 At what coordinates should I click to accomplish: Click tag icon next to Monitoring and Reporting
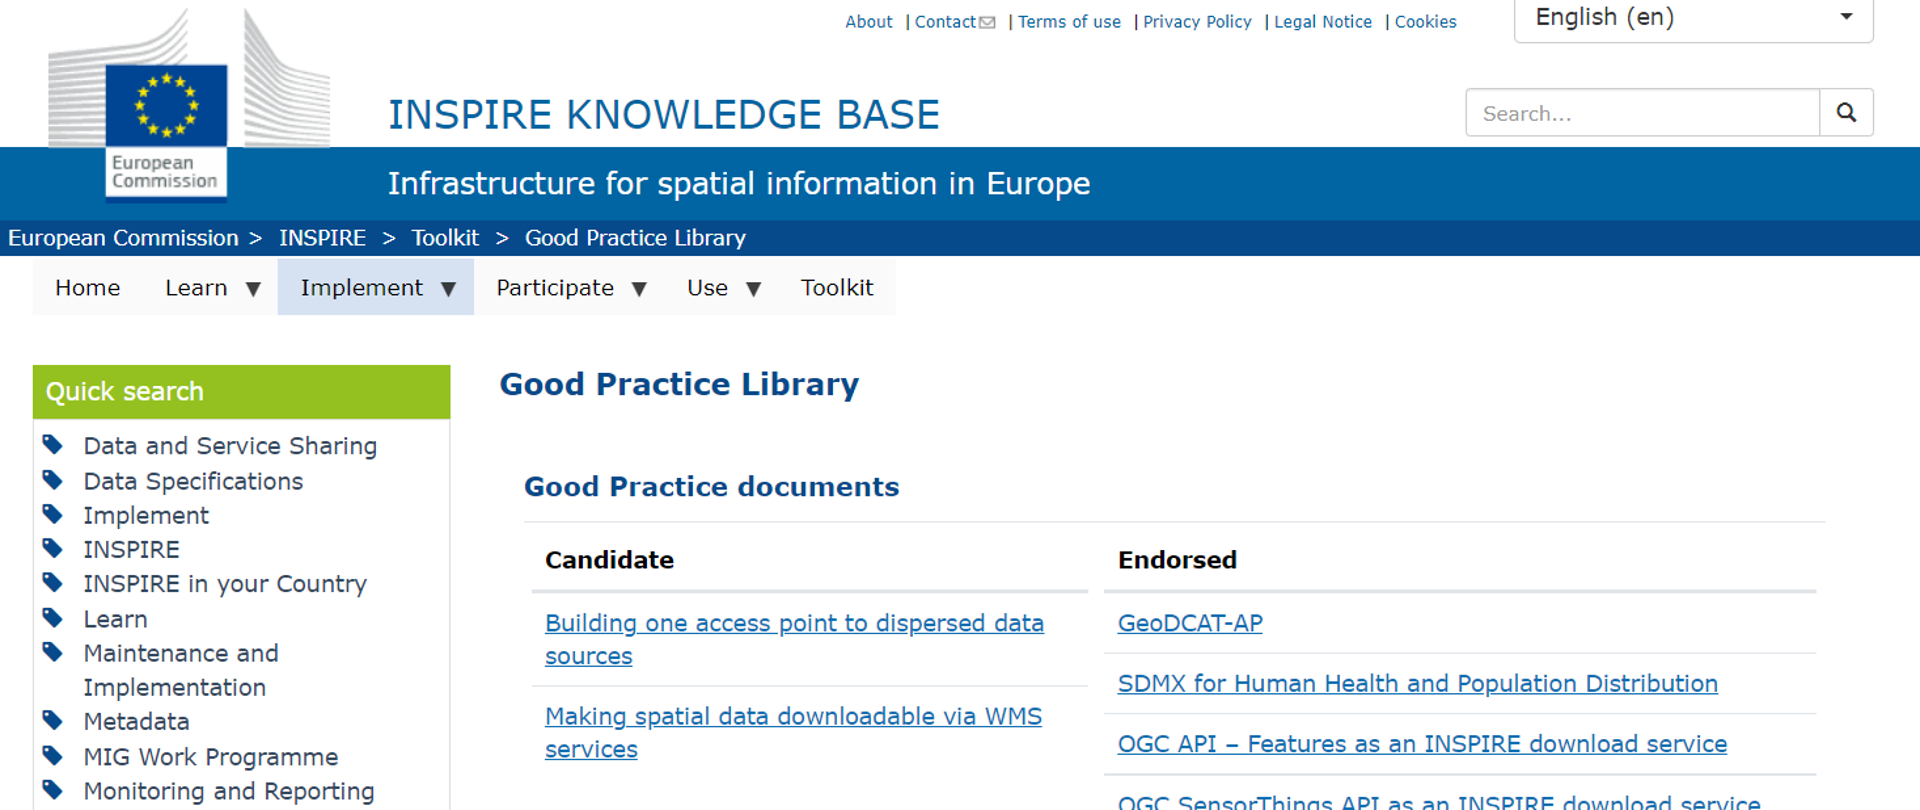pos(53,790)
